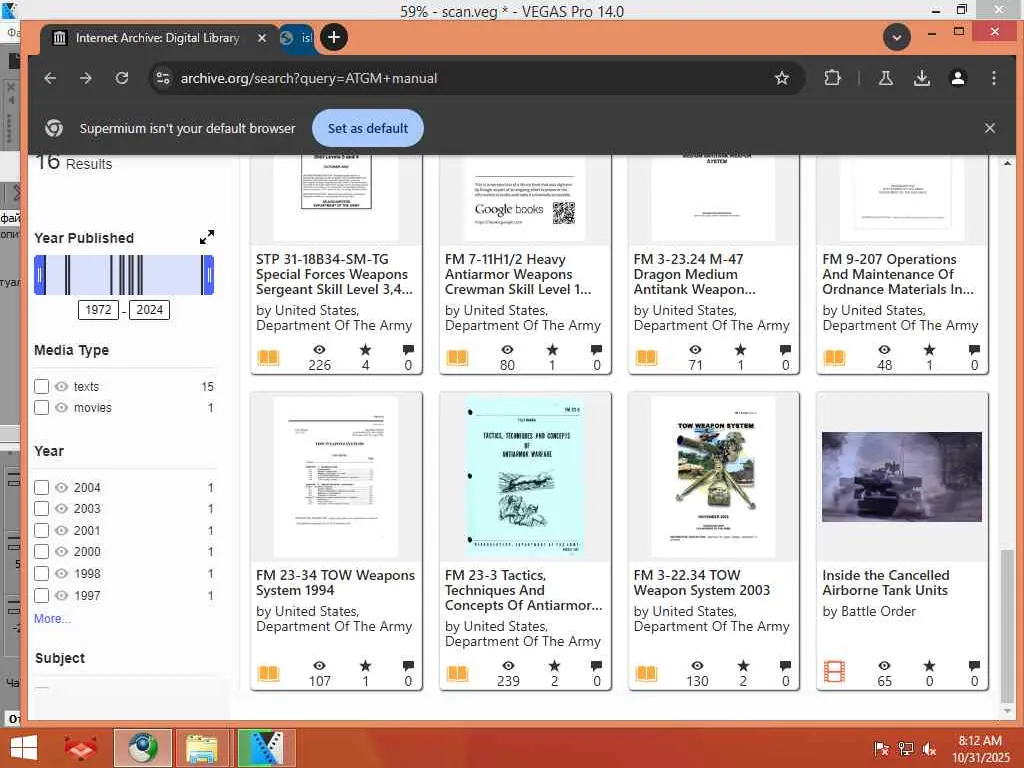Bookmark this page with the star icon
The height and width of the screenshot is (768, 1024).
(781, 78)
